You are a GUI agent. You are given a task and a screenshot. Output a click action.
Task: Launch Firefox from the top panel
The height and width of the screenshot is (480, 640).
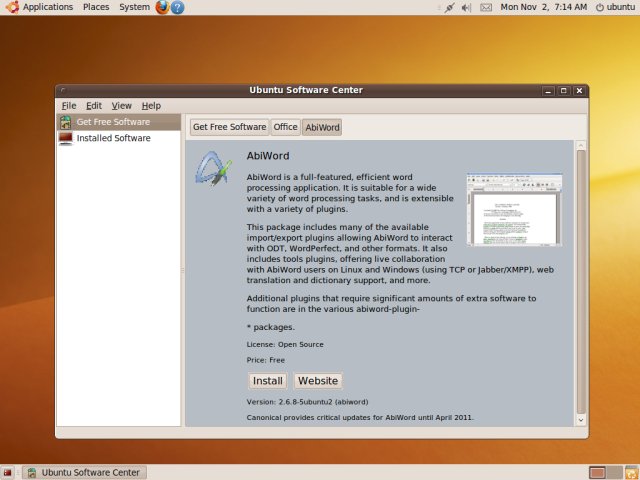coord(162,7)
